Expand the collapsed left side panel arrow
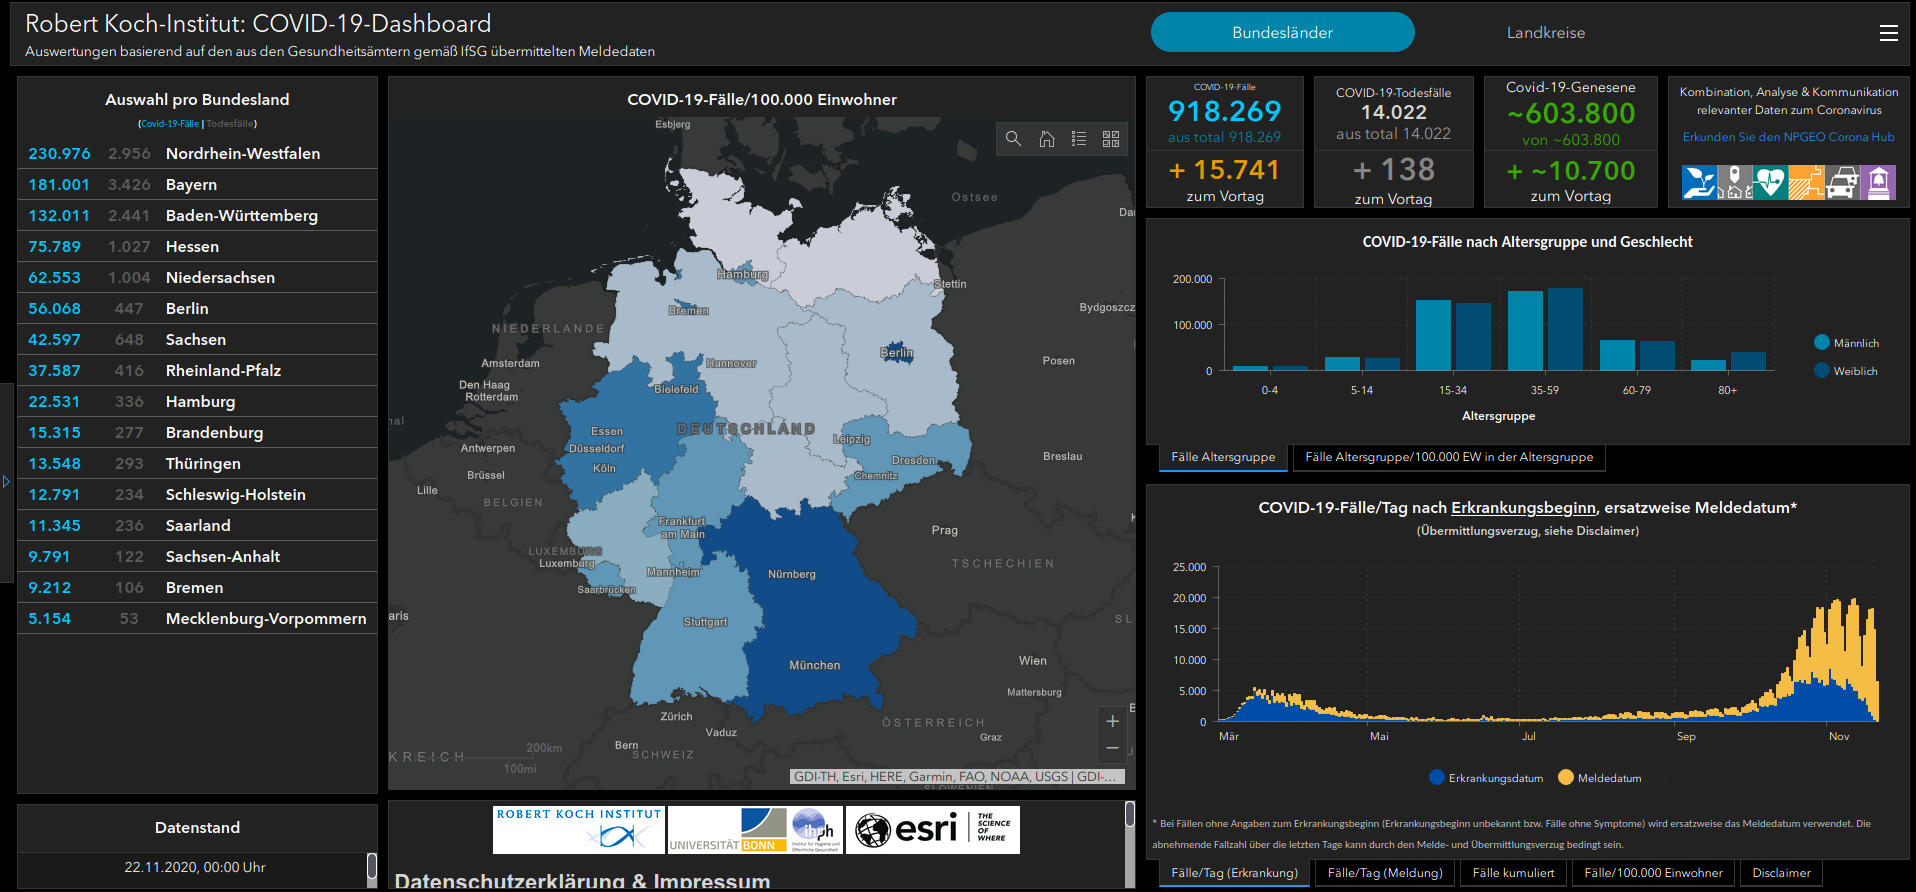The width and height of the screenshot is (1916, 892). [x=6, y=482]
